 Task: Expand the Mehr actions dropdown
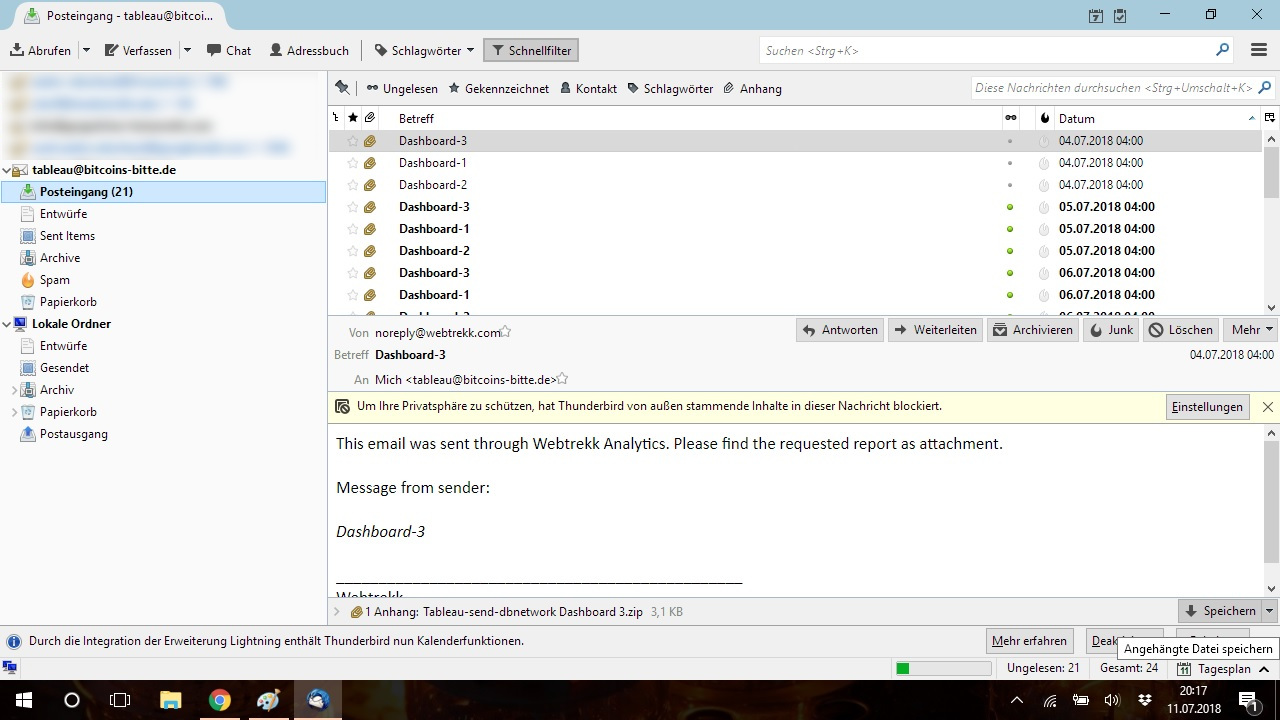pyautogui.click(x=1252, y=330)
